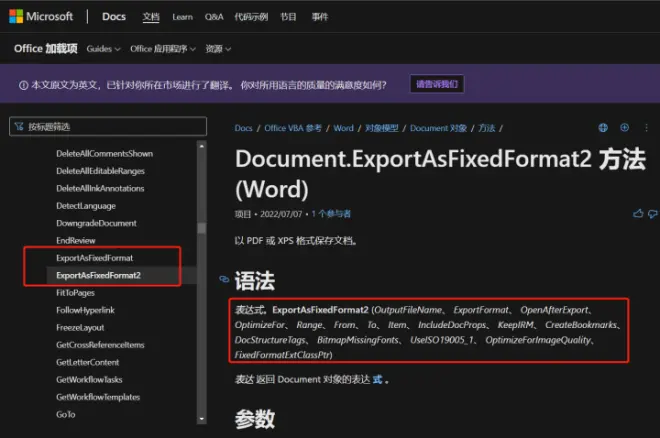The width and height of the screenshot is (660, 438).
Task: Open the Docs home link
Action: point(114,16)
